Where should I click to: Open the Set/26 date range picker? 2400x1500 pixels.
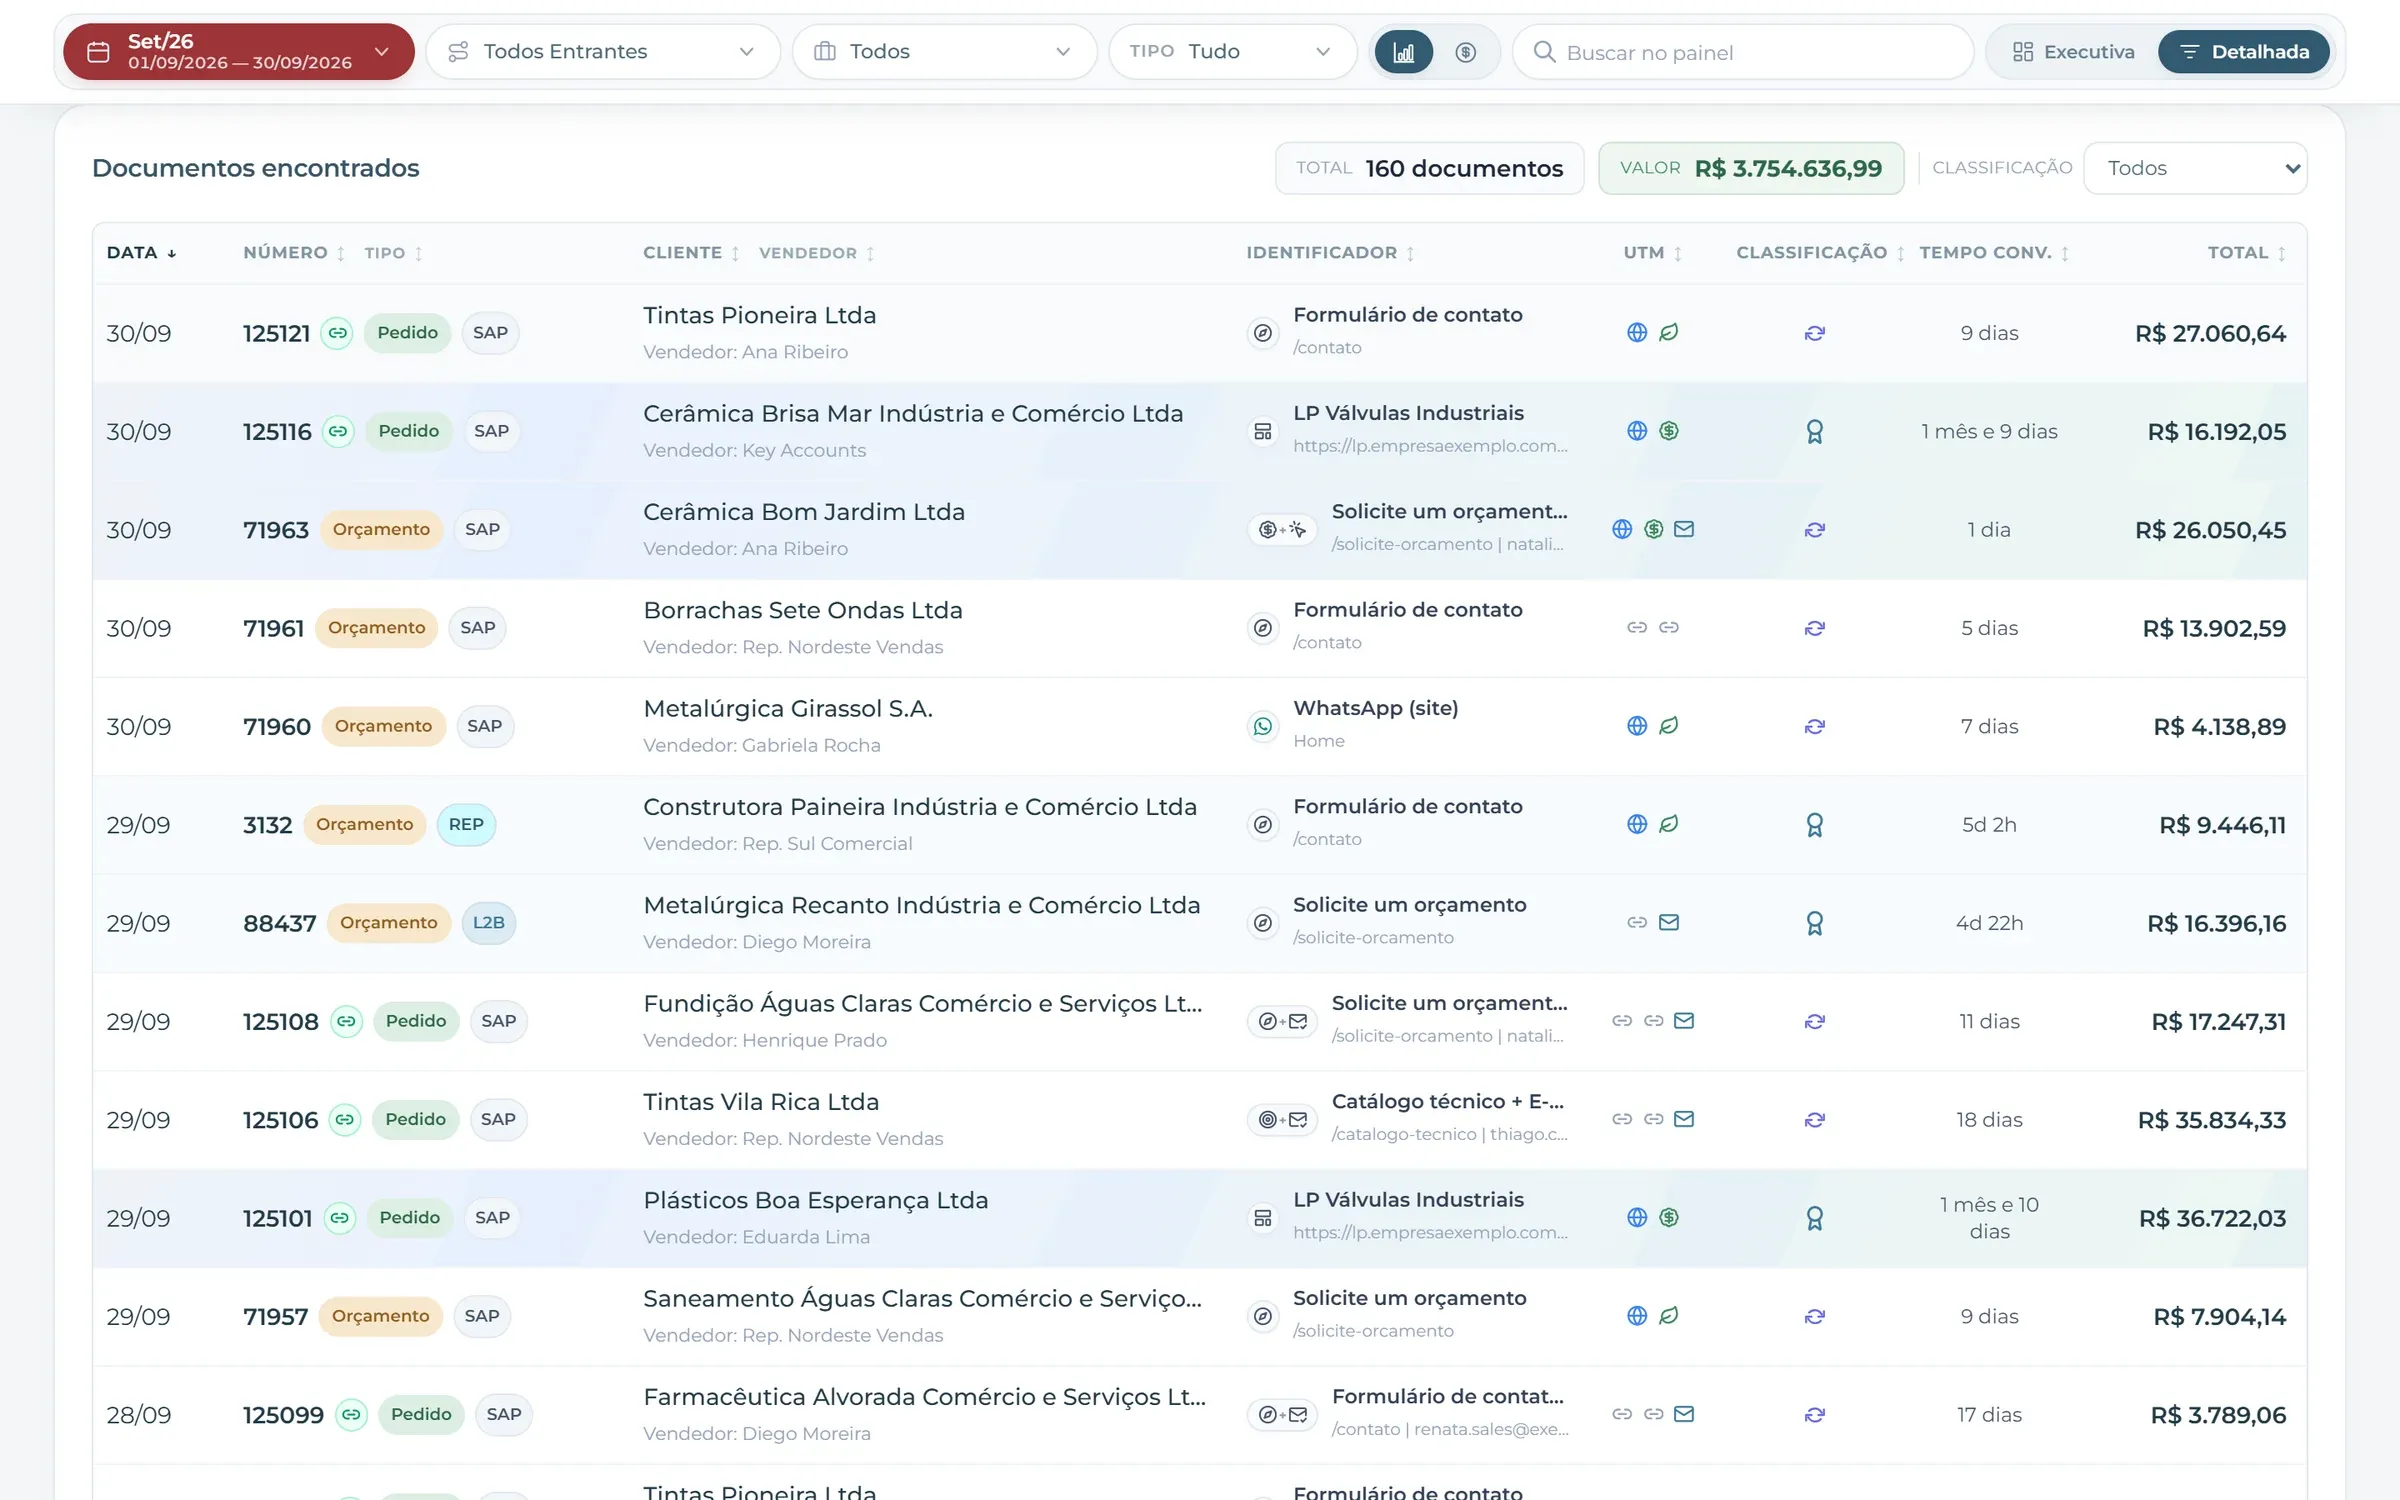239,52
